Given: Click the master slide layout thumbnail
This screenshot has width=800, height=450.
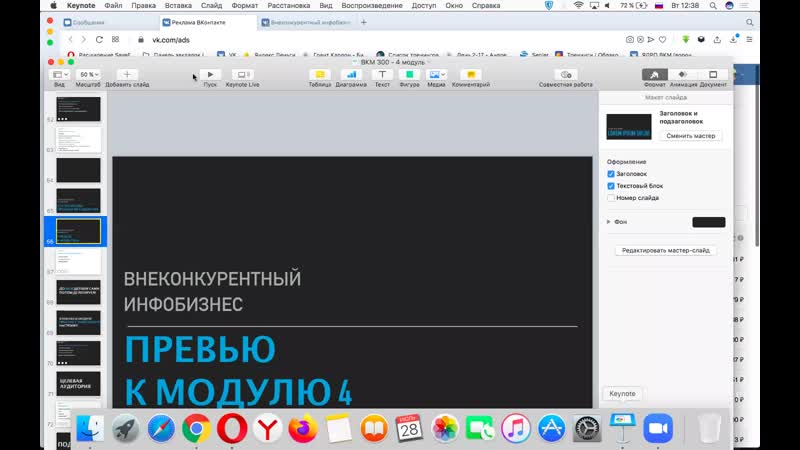Looking at the screenshot, I should [x=629, y=127].
